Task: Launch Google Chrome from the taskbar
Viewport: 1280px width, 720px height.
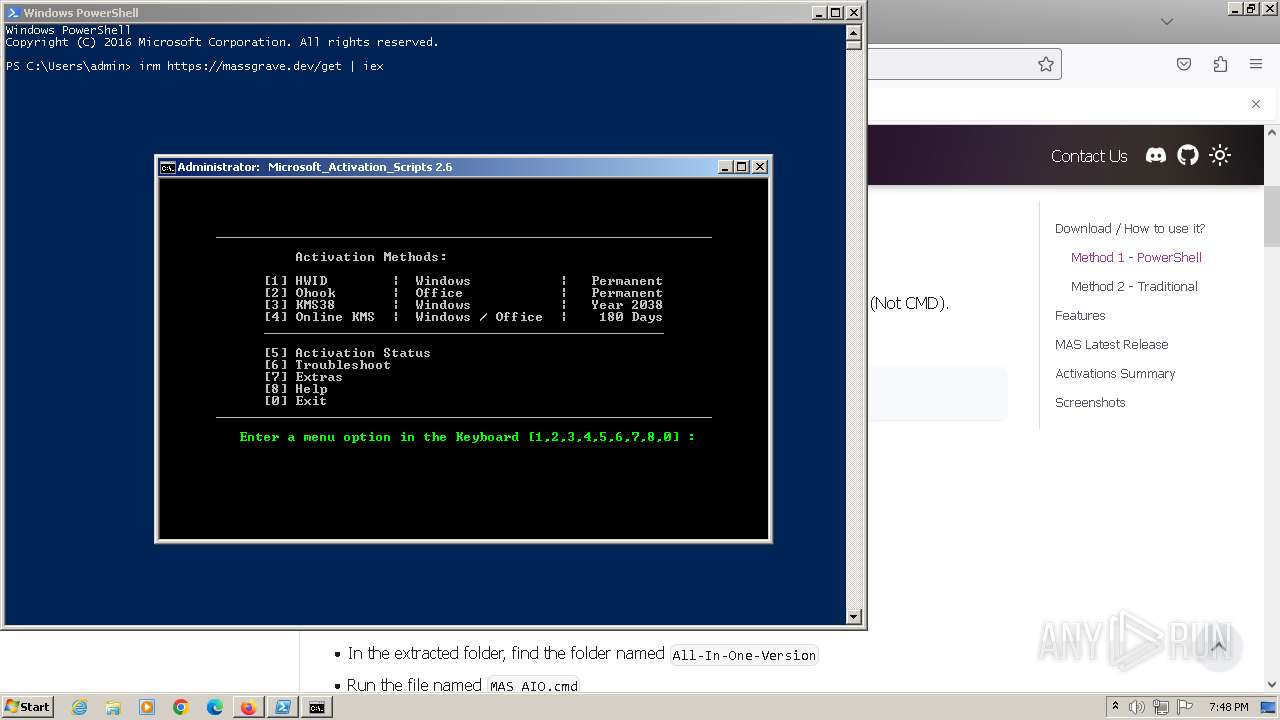Action: point(181,707)
